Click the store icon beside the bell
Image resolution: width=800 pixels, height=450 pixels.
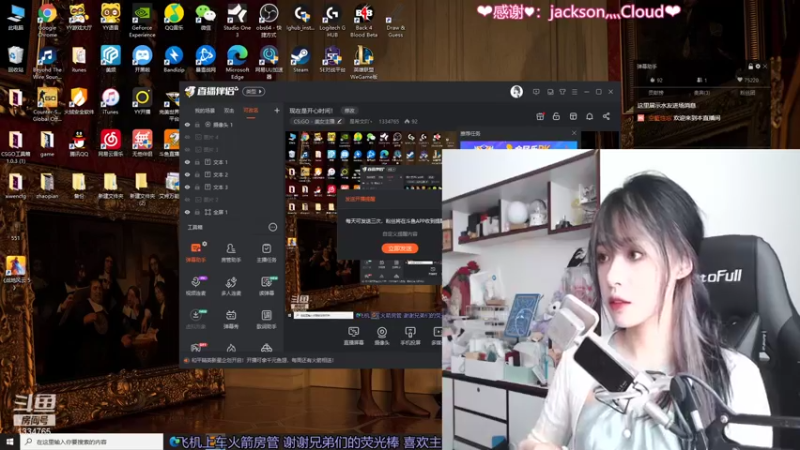(573, 116)
